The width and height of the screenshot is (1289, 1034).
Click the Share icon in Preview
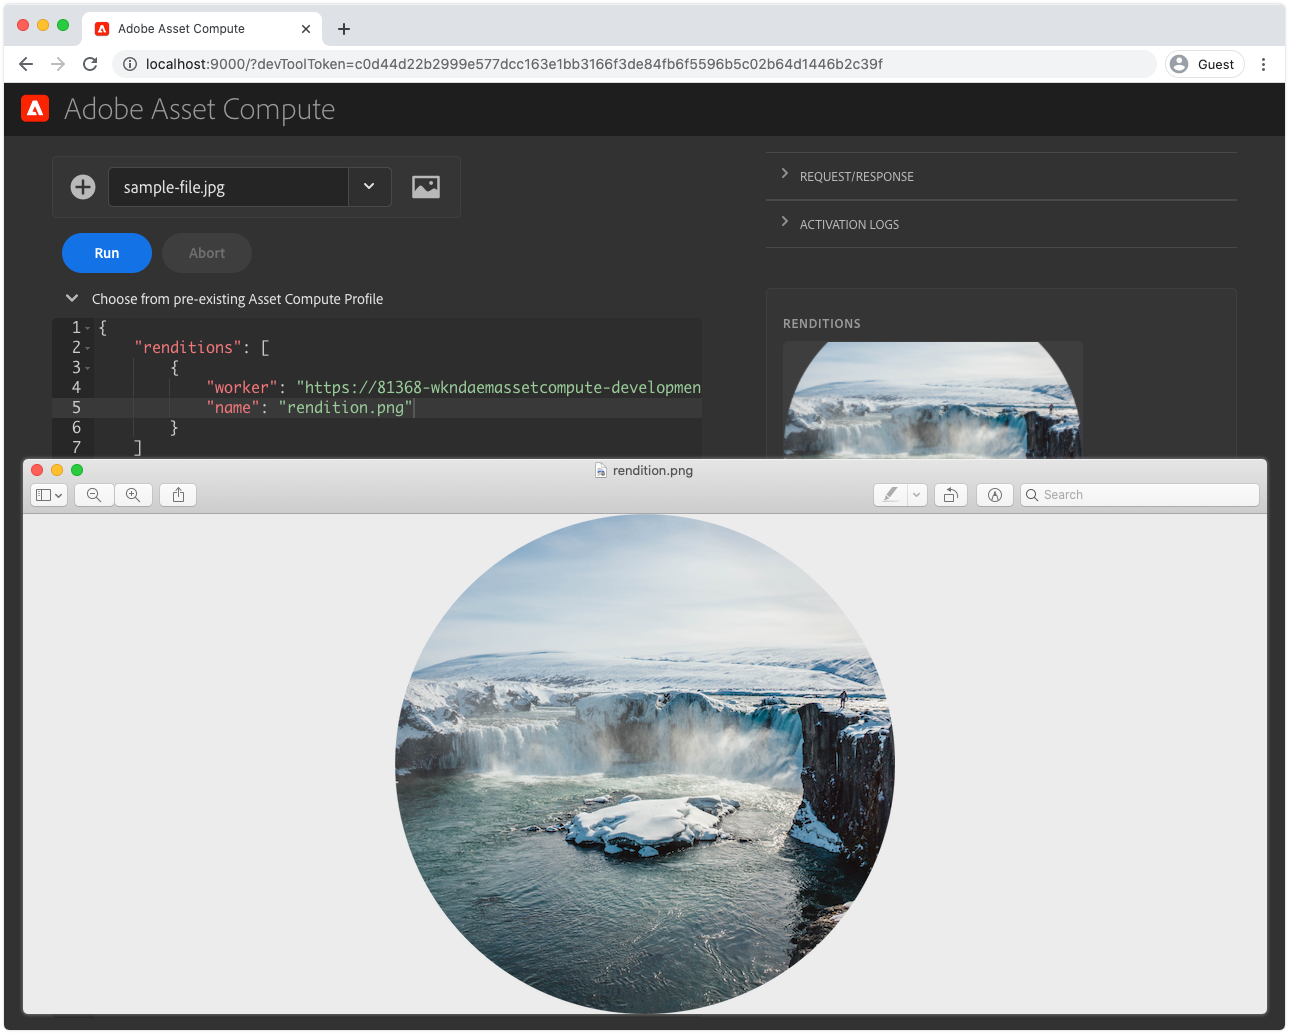(178, 495)
